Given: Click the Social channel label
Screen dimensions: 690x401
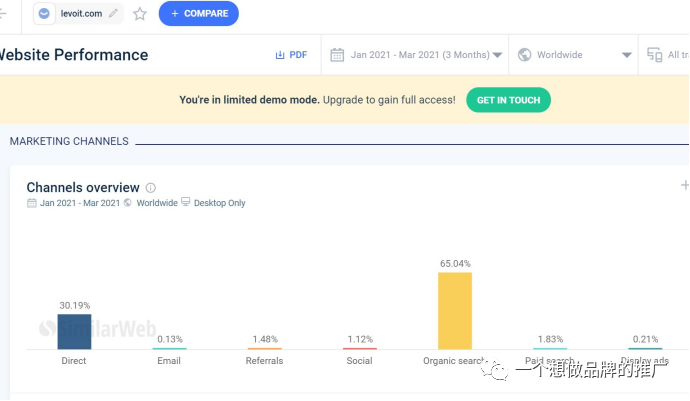Looking at the screenshot, I should coord(359,361).
